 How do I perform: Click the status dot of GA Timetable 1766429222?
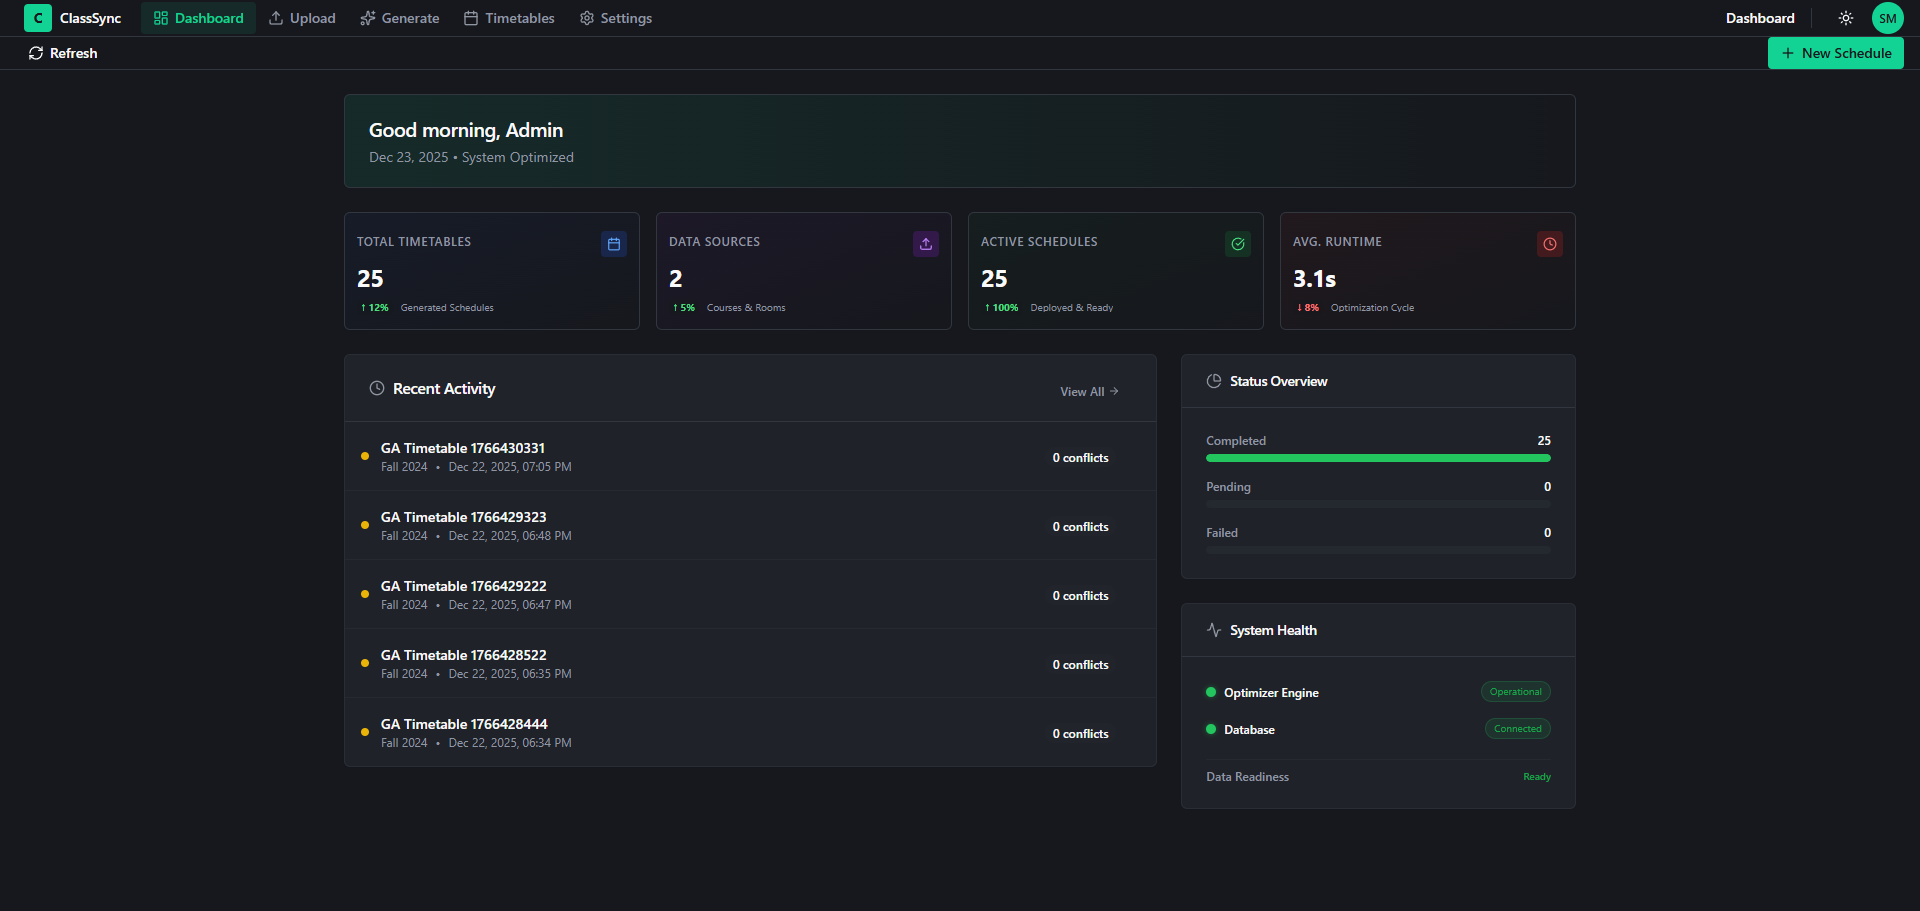click(365, 594)
